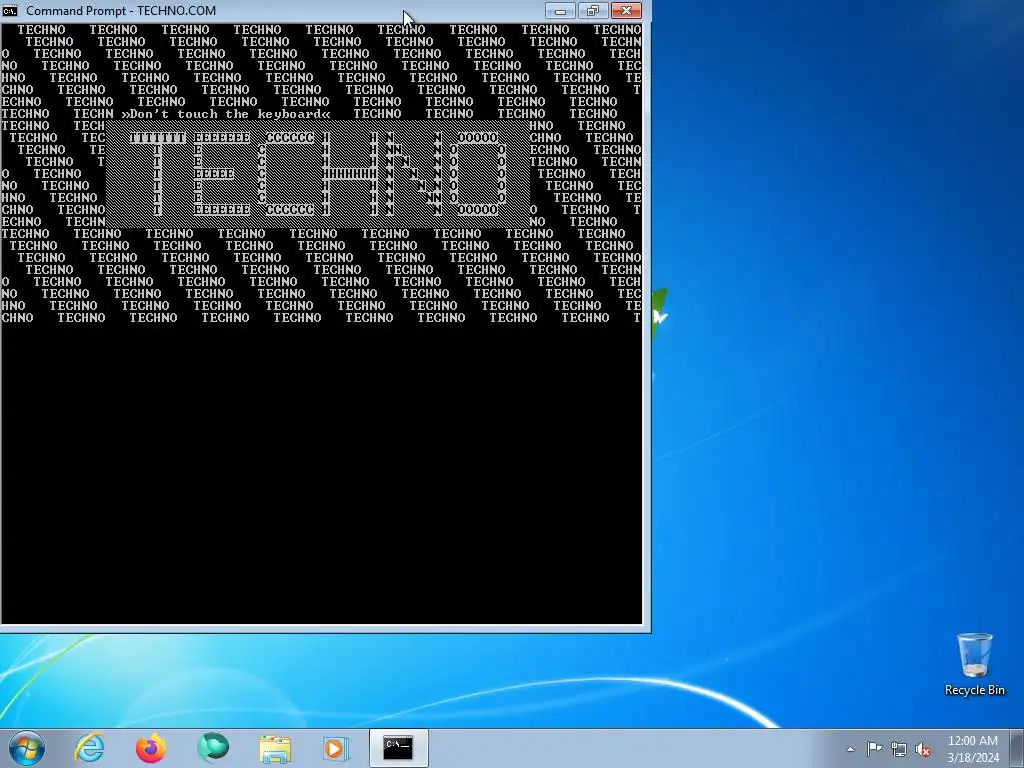Open Action Center flag icon
Viewport: 1024px width, 768px height.
point(874,748)
